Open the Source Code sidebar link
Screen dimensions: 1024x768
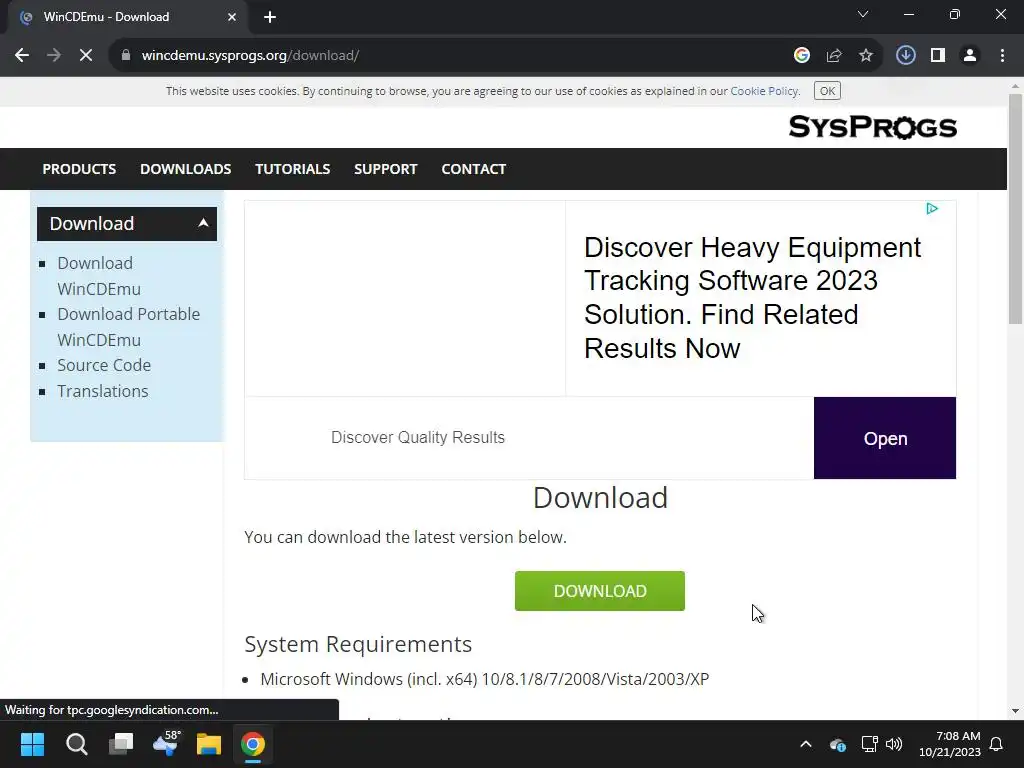point(104,365)
